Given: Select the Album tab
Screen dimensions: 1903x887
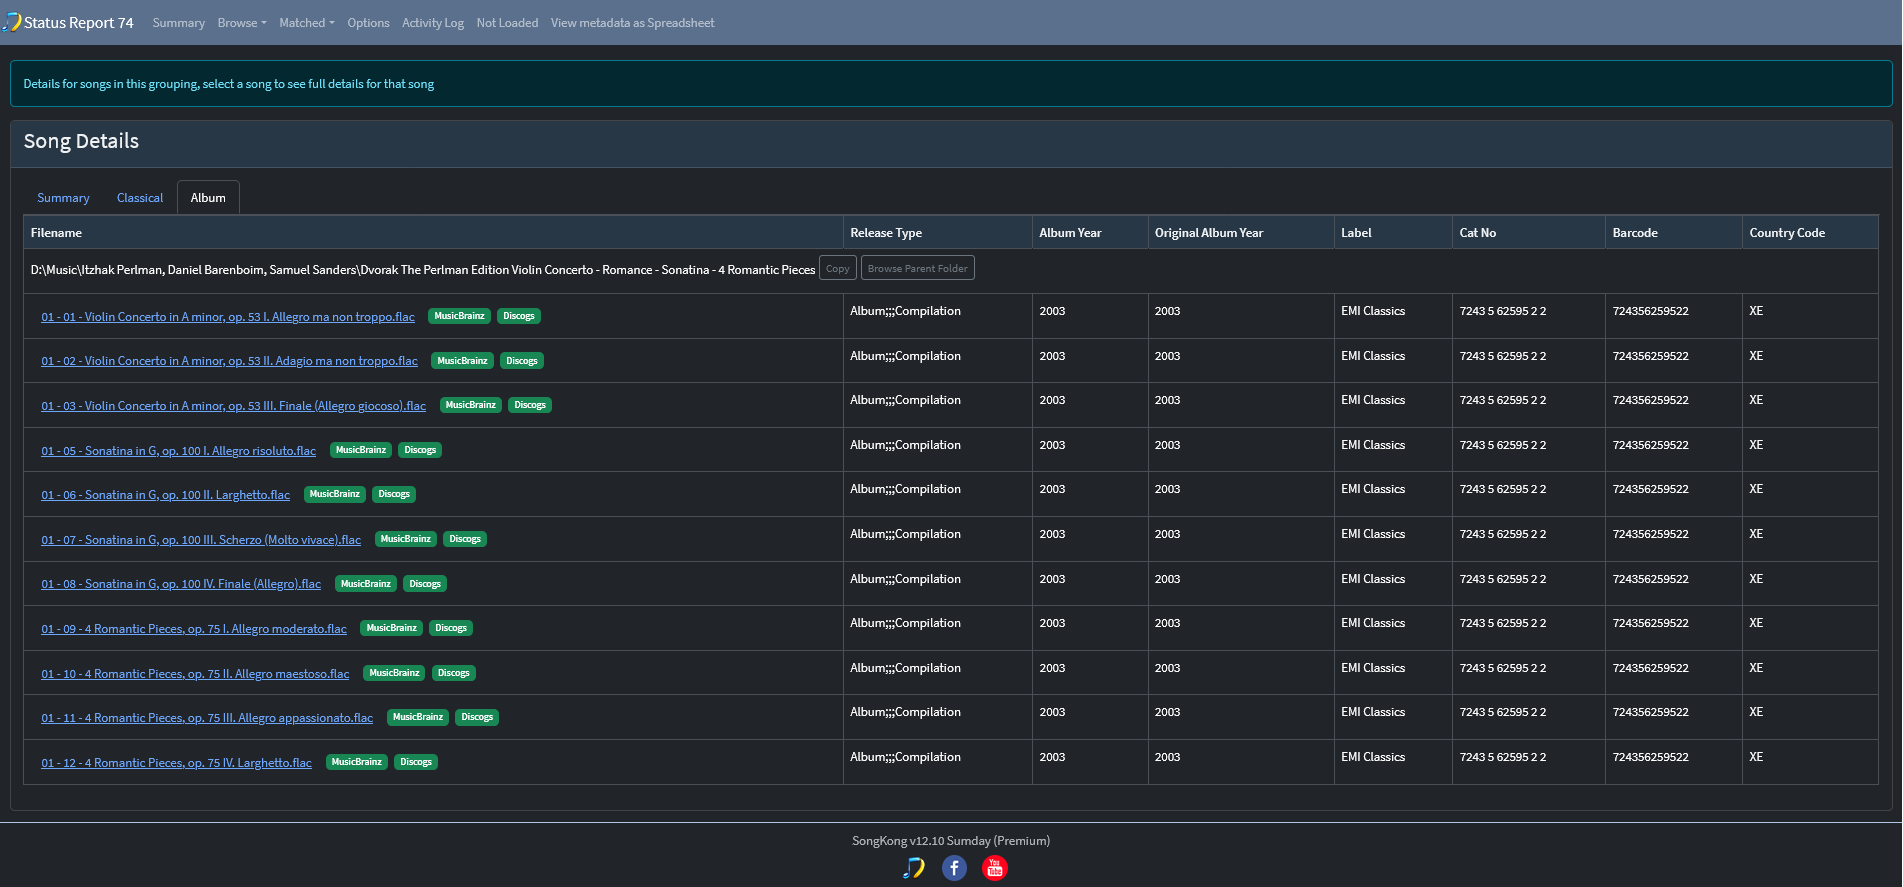Looking at the screenshot, I should pyautogui.click(x=208, y=198).
